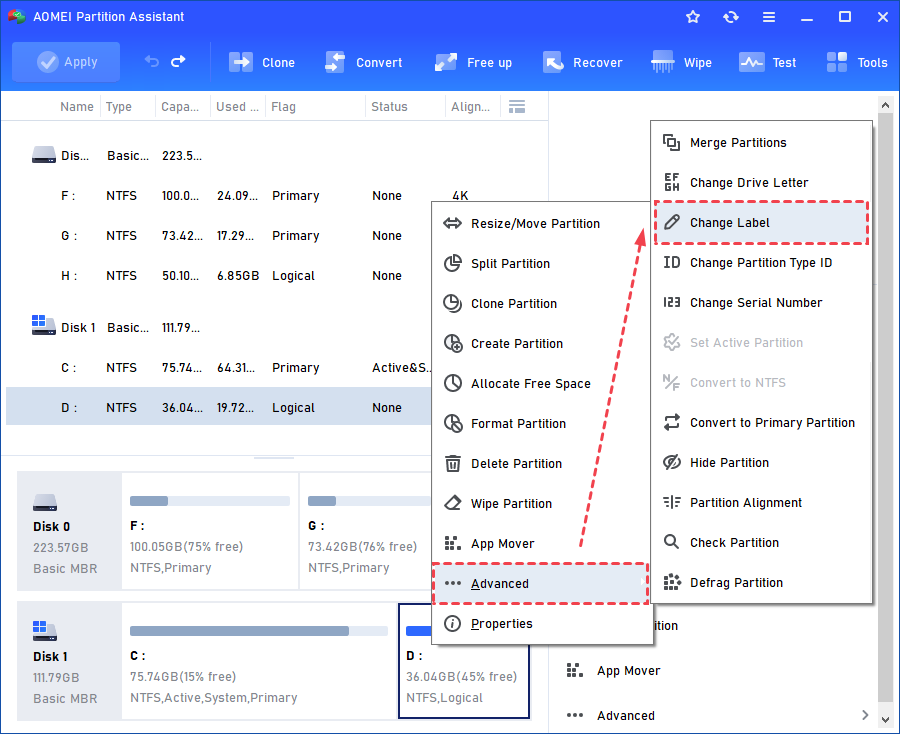Click the Status column header
Viewport: 900px width, 734px height.
click(389, 107)
